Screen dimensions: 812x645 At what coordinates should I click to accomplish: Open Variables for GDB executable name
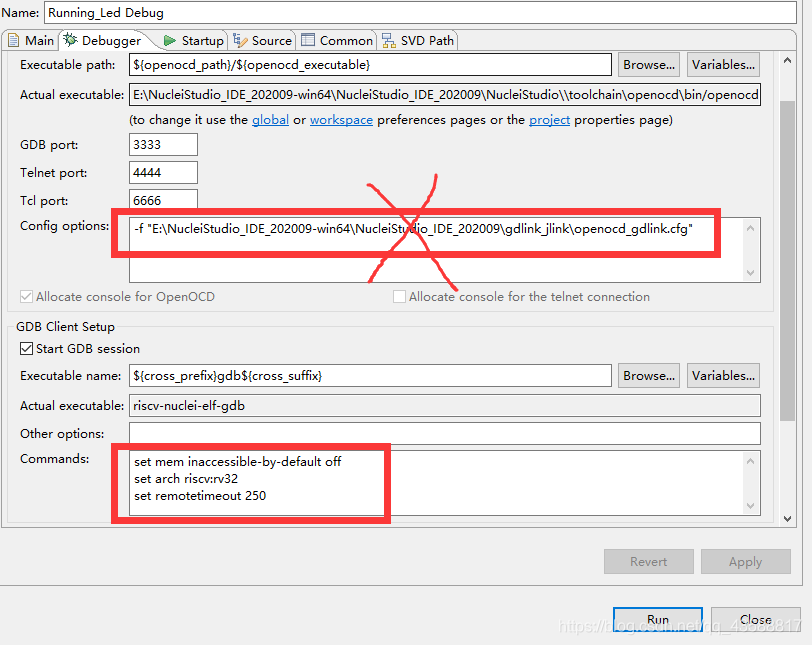(723, 375)
